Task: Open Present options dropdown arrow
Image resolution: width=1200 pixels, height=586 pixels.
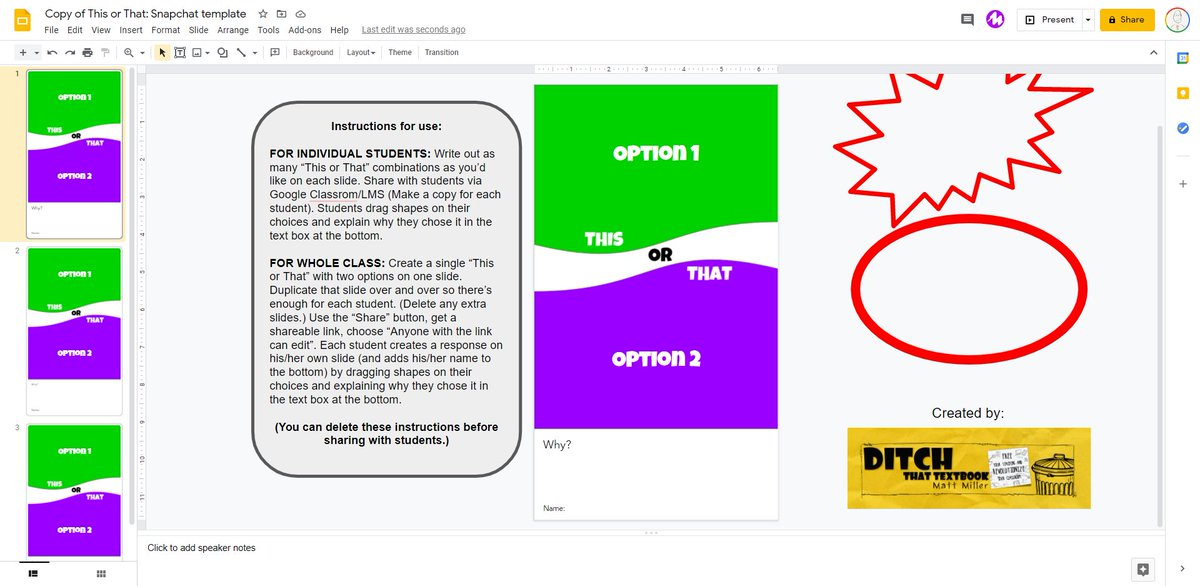Action: (1086, 19)
